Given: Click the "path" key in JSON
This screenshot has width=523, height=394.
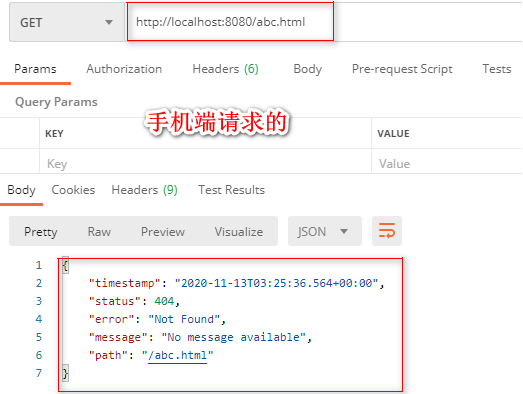Looking at the screenshot, I should 108,355.
